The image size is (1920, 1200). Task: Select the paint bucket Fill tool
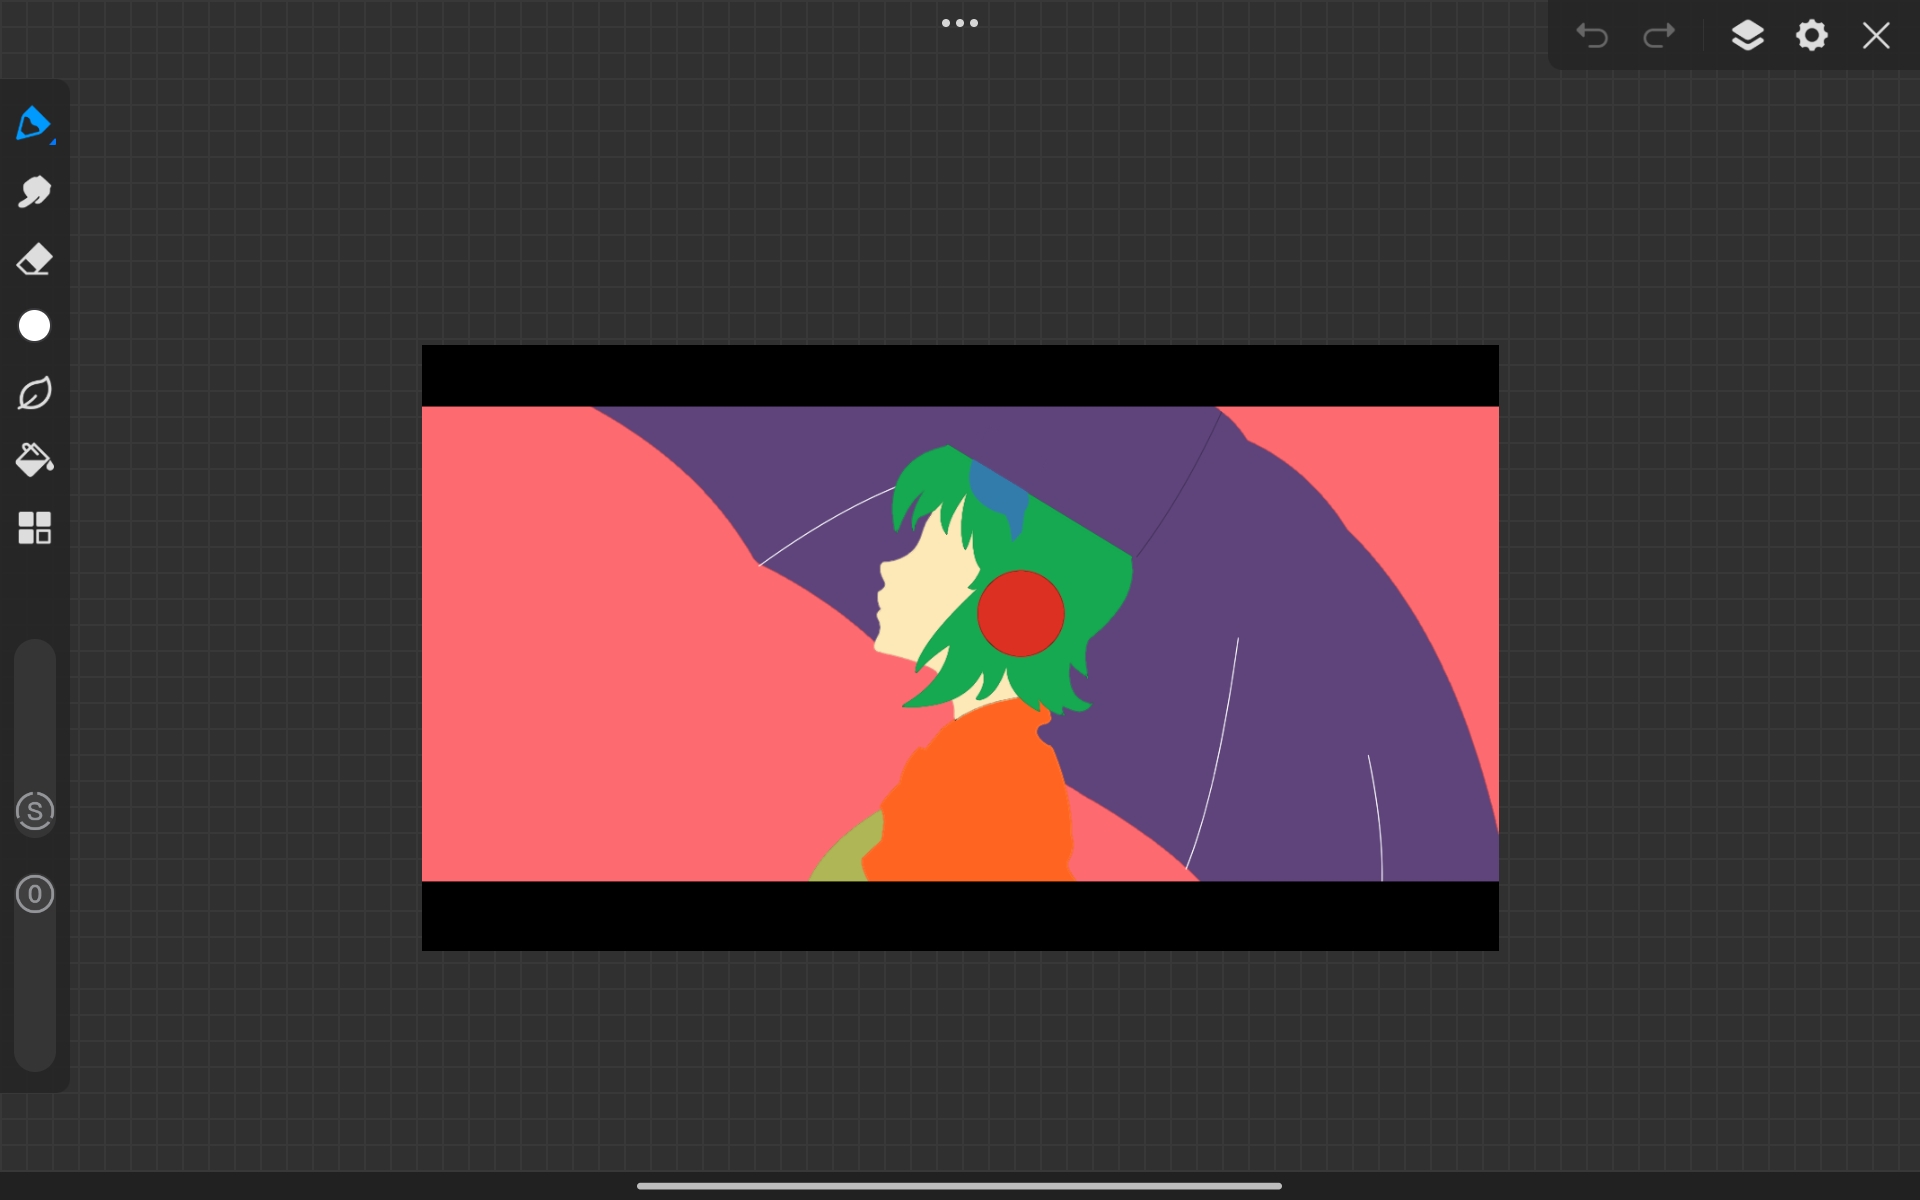34,460
